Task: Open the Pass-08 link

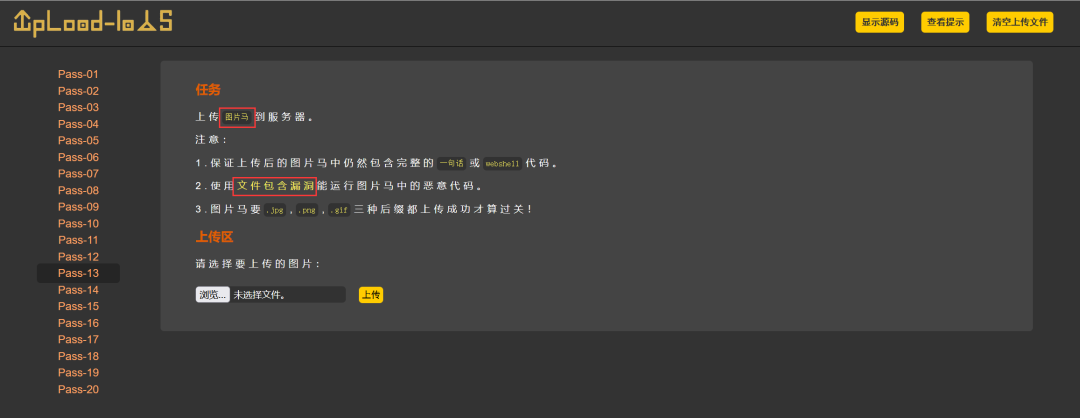Action: point(78,190)
